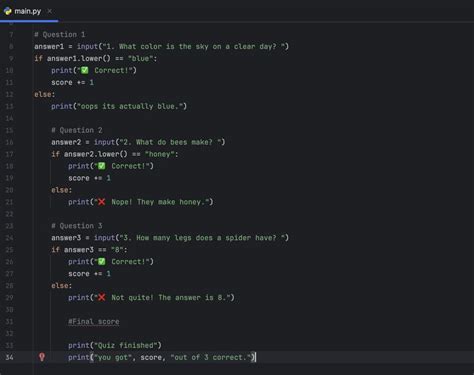Click the '# Question 1' comment
Screen dimensions: 474x375
[60, 34]
